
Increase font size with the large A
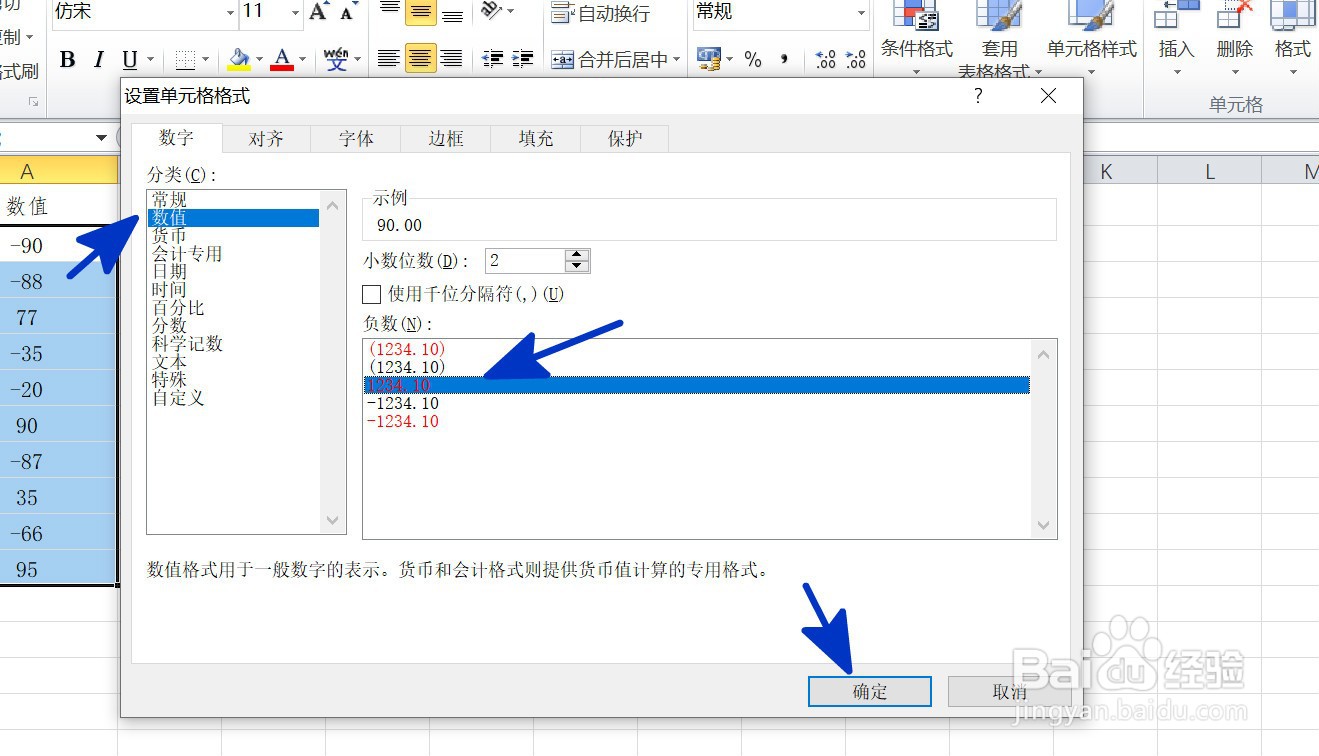click(319, 12)
